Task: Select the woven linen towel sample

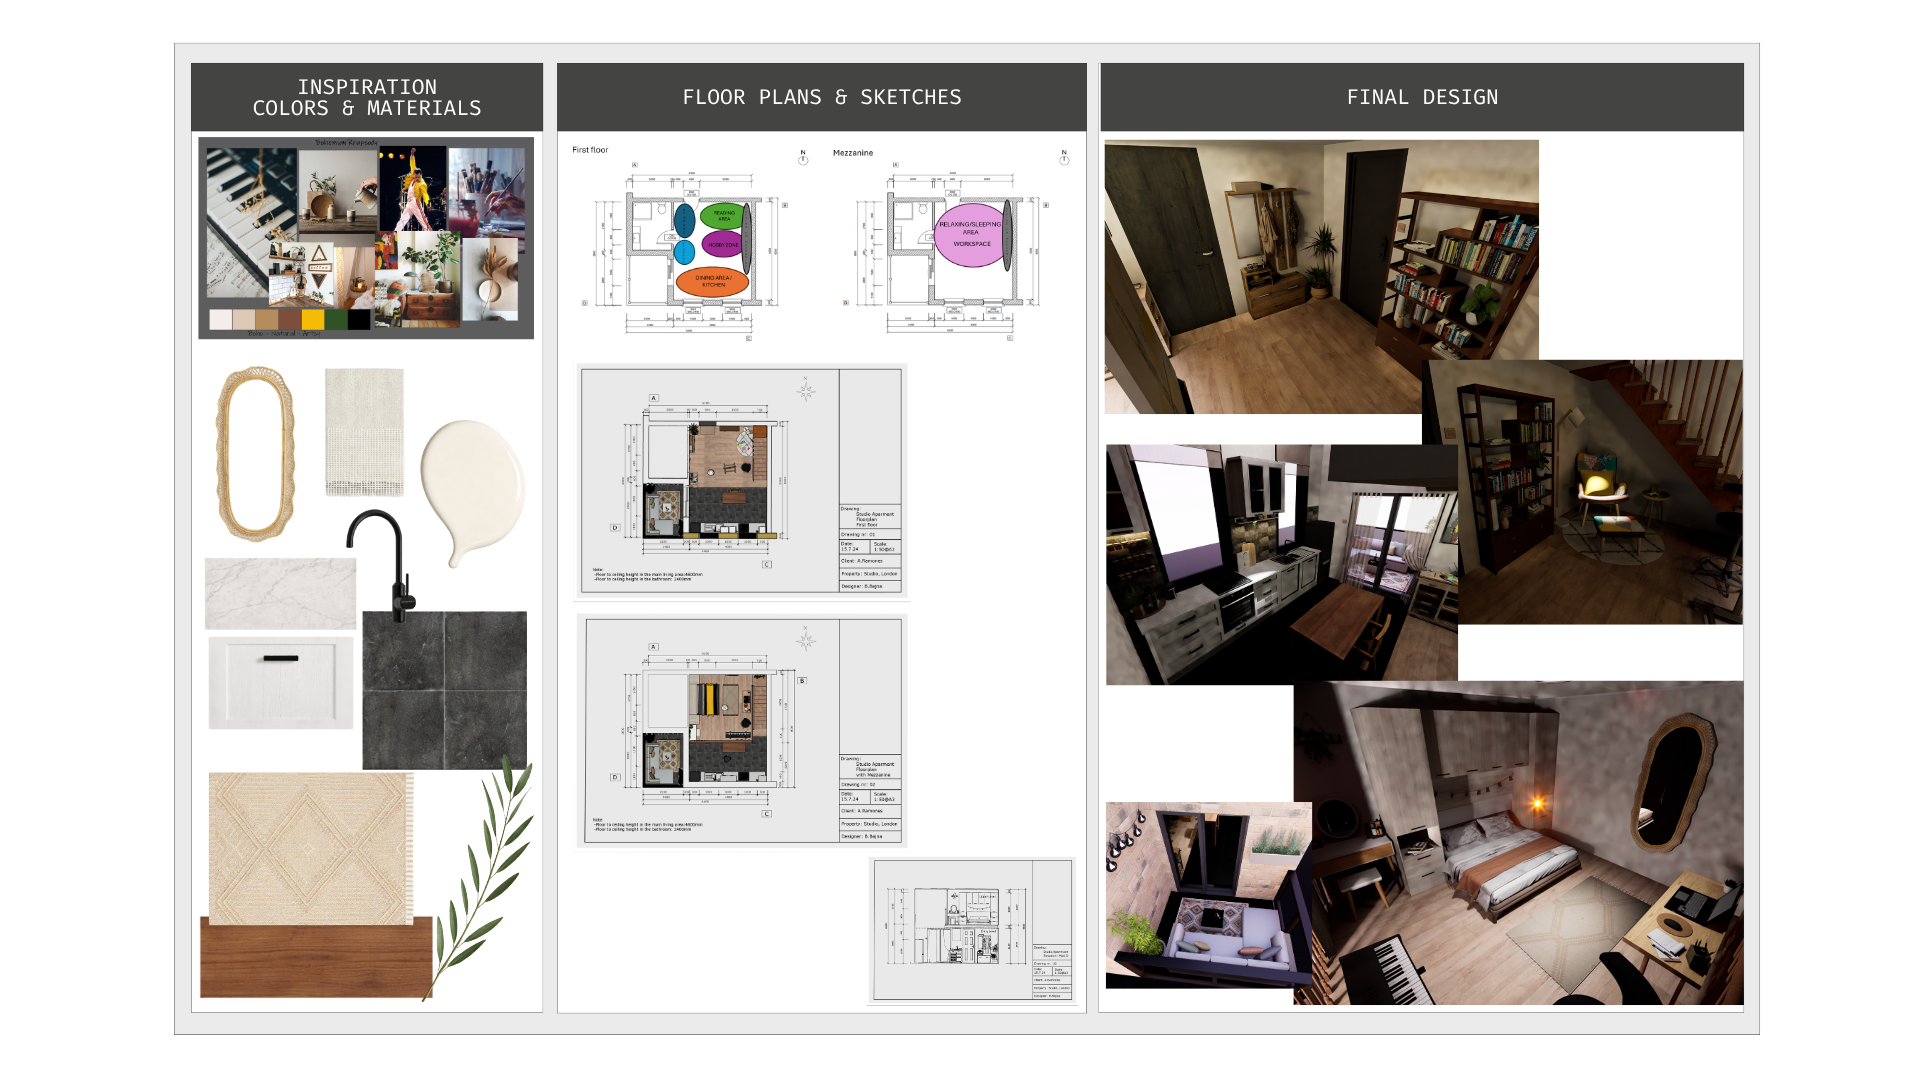Action: [x=364, y=432]
